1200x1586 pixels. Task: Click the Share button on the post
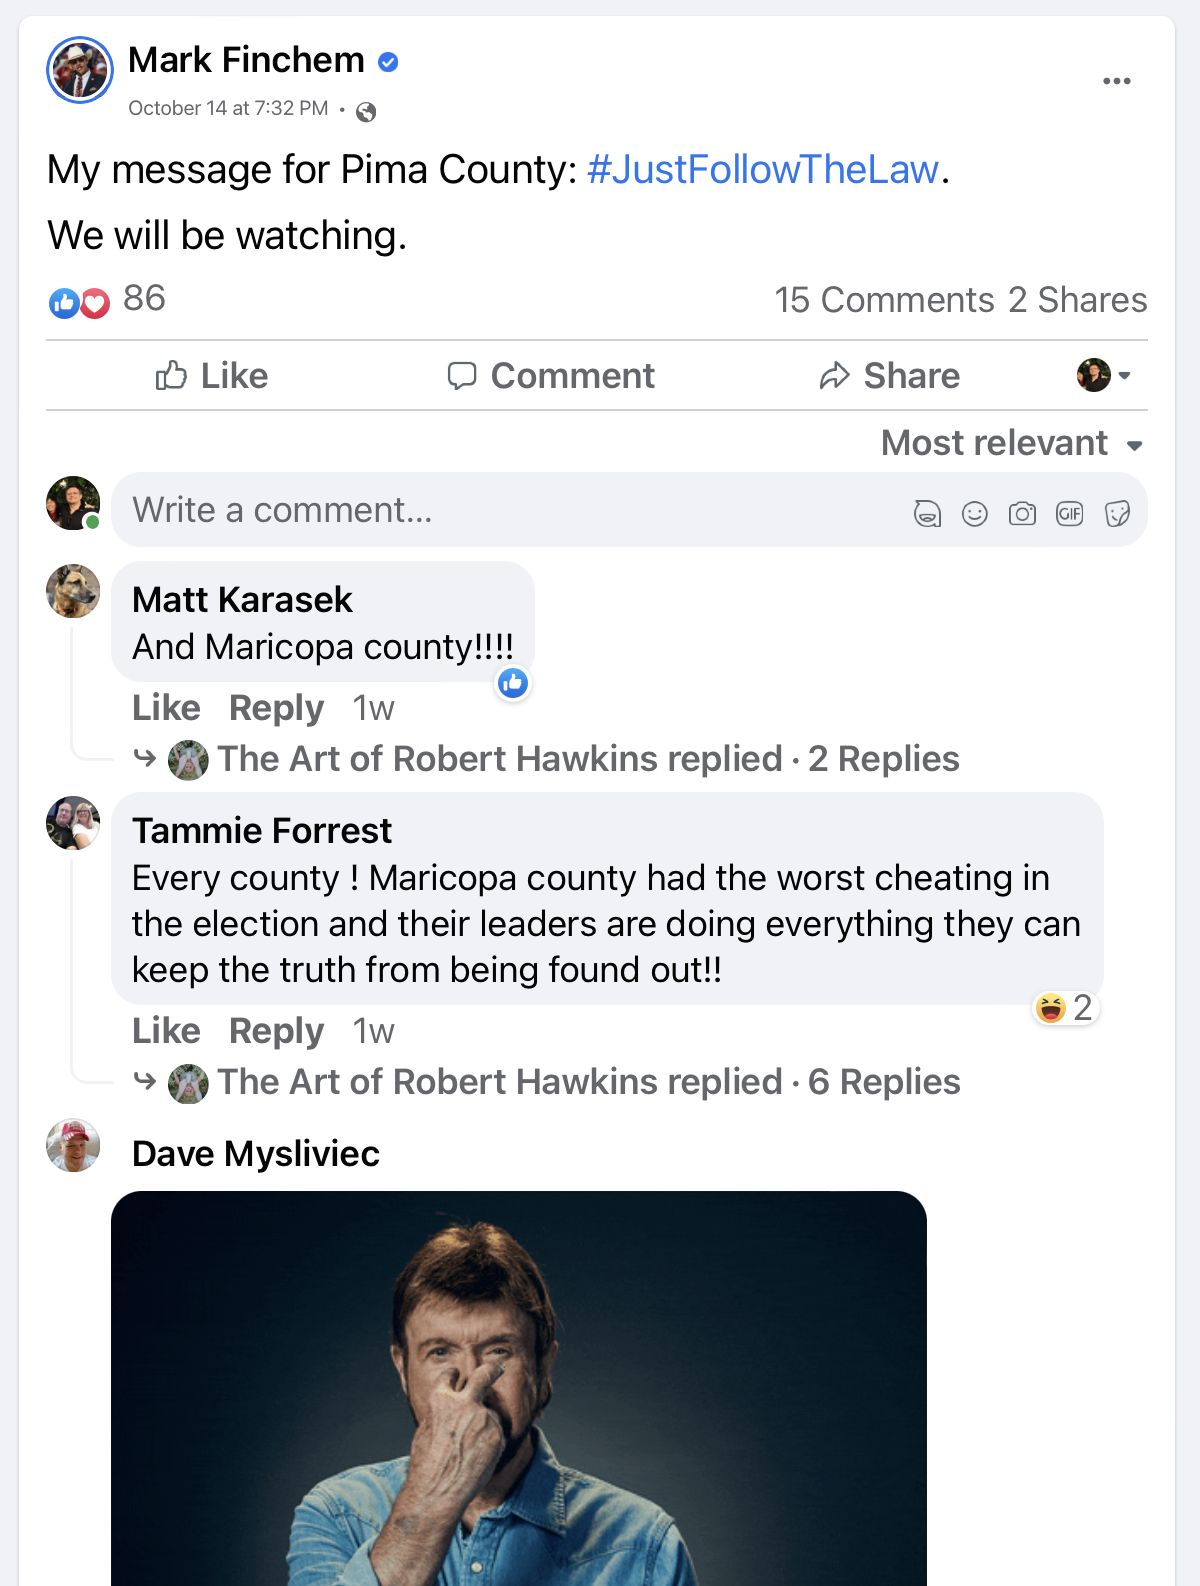(889, 376)
